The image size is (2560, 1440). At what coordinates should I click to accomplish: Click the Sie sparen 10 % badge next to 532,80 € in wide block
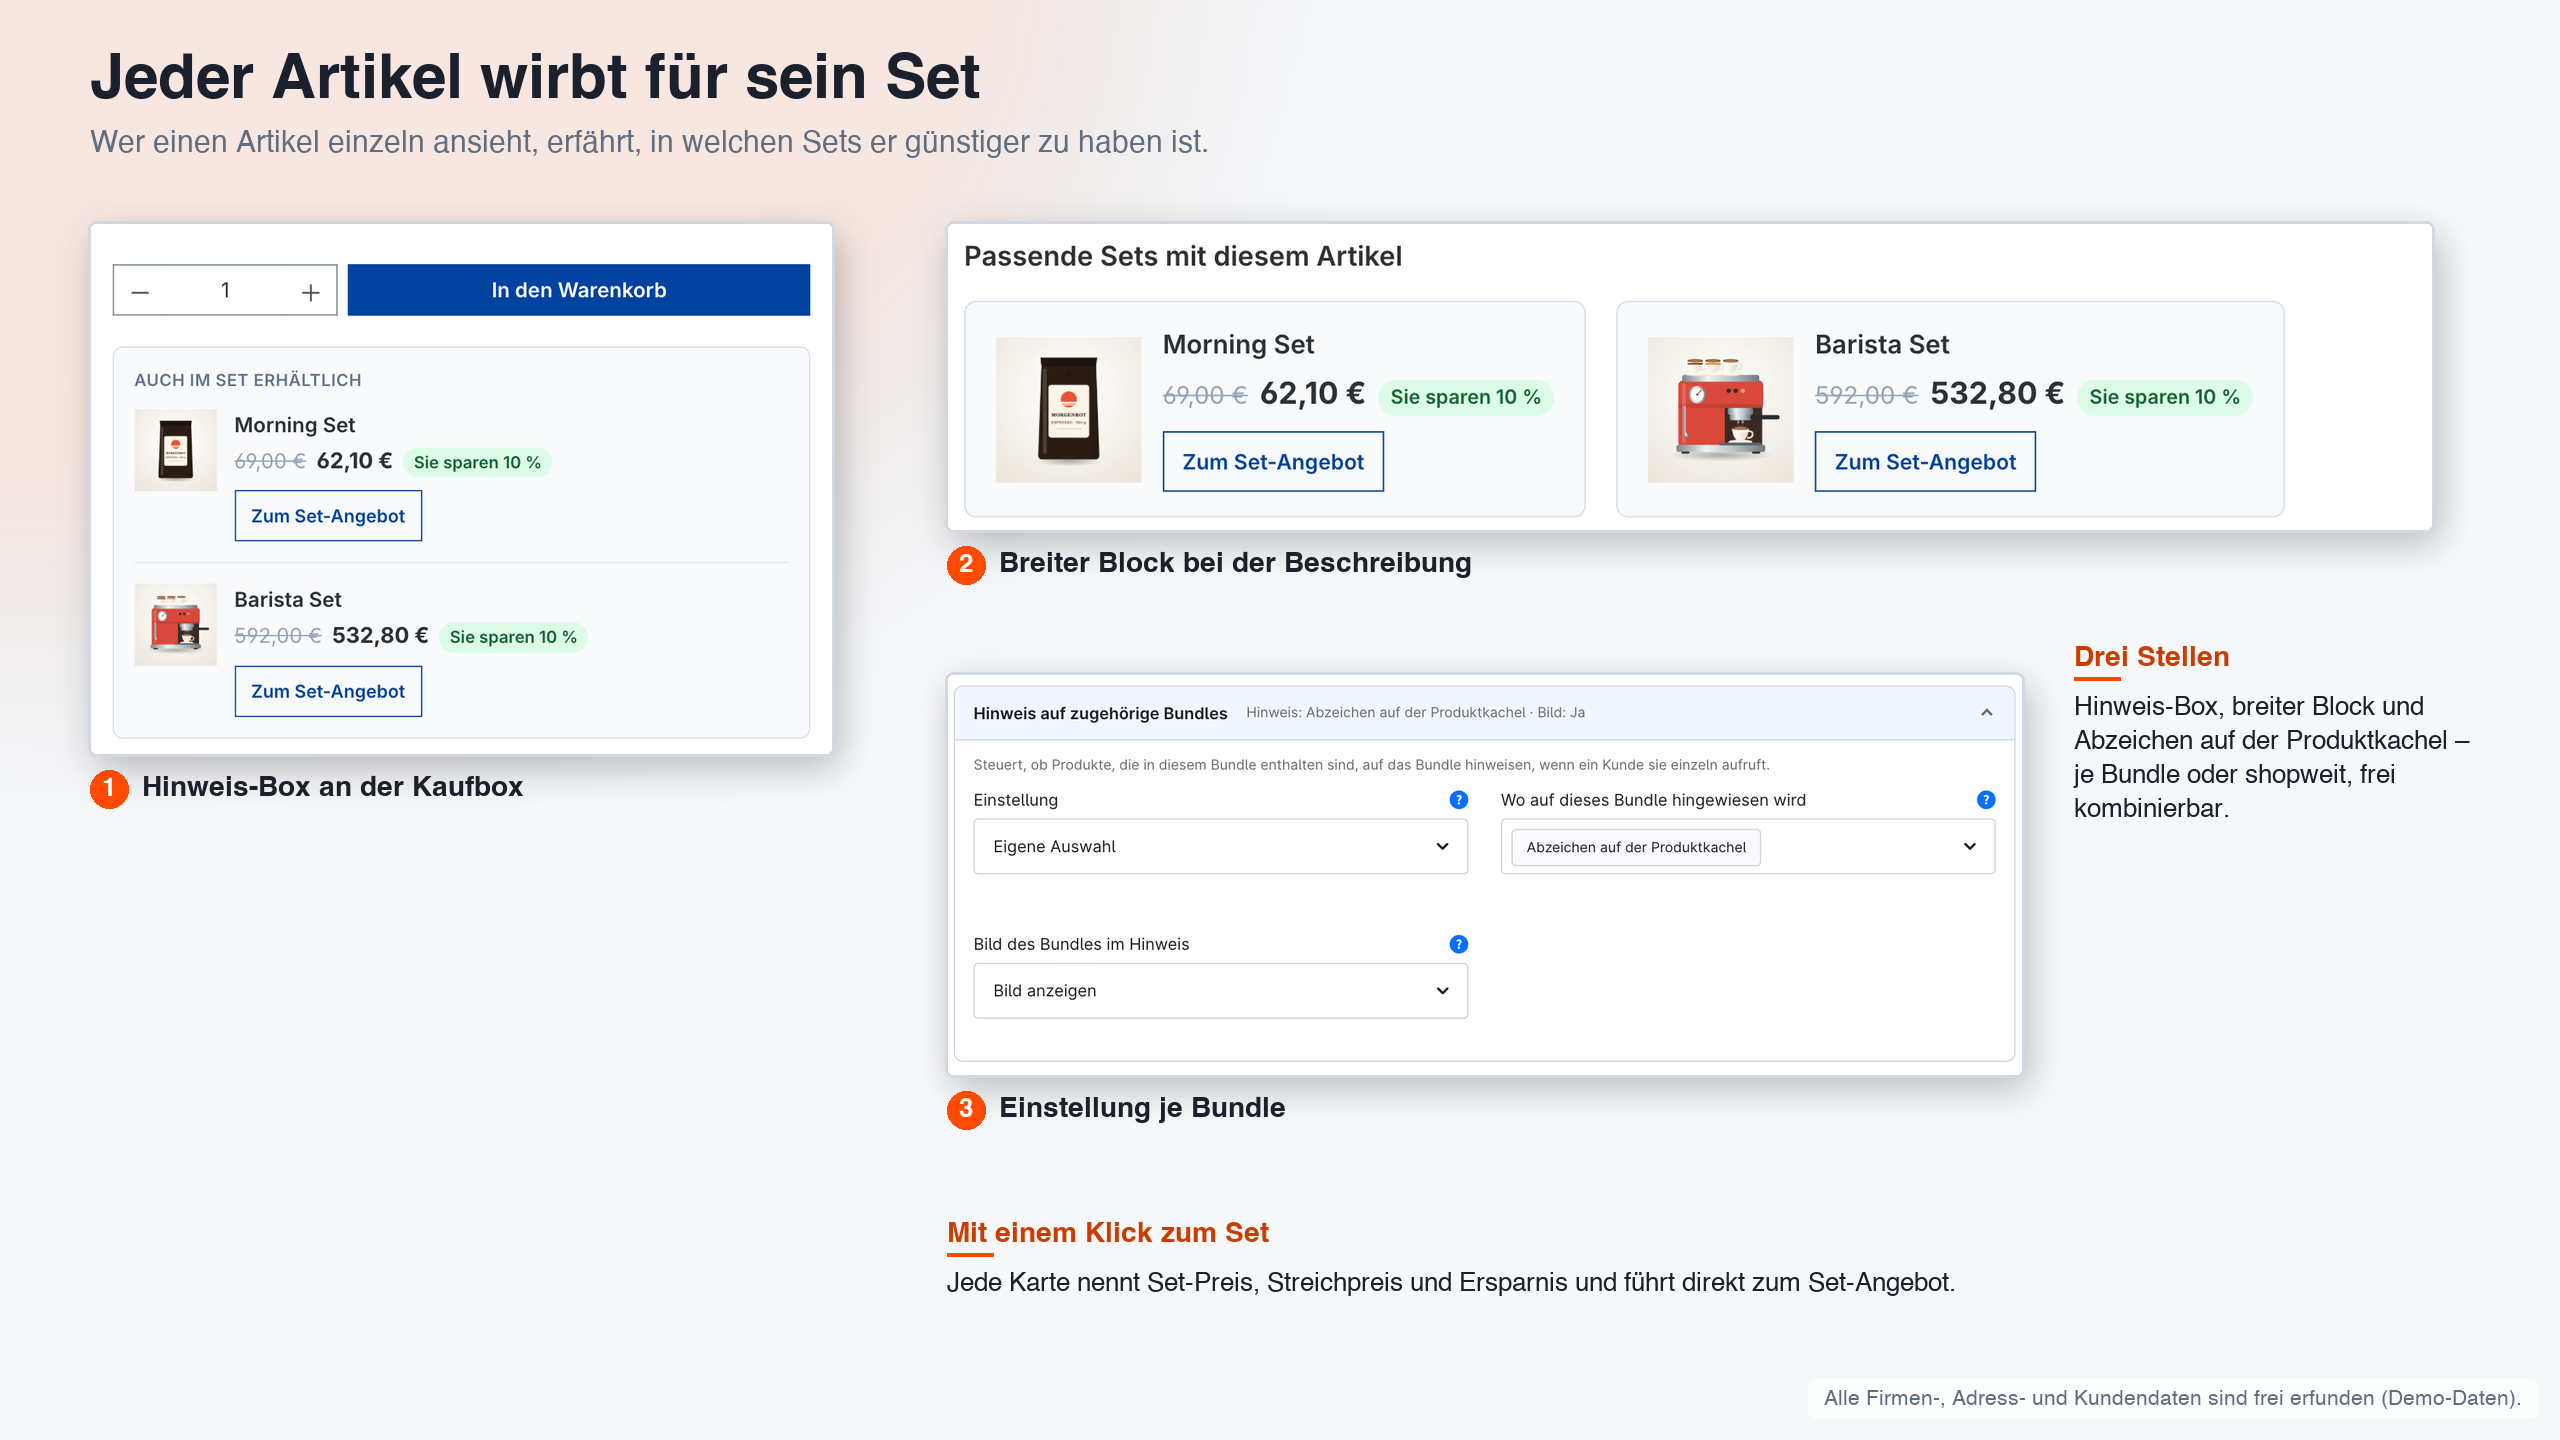(2164, 397)
